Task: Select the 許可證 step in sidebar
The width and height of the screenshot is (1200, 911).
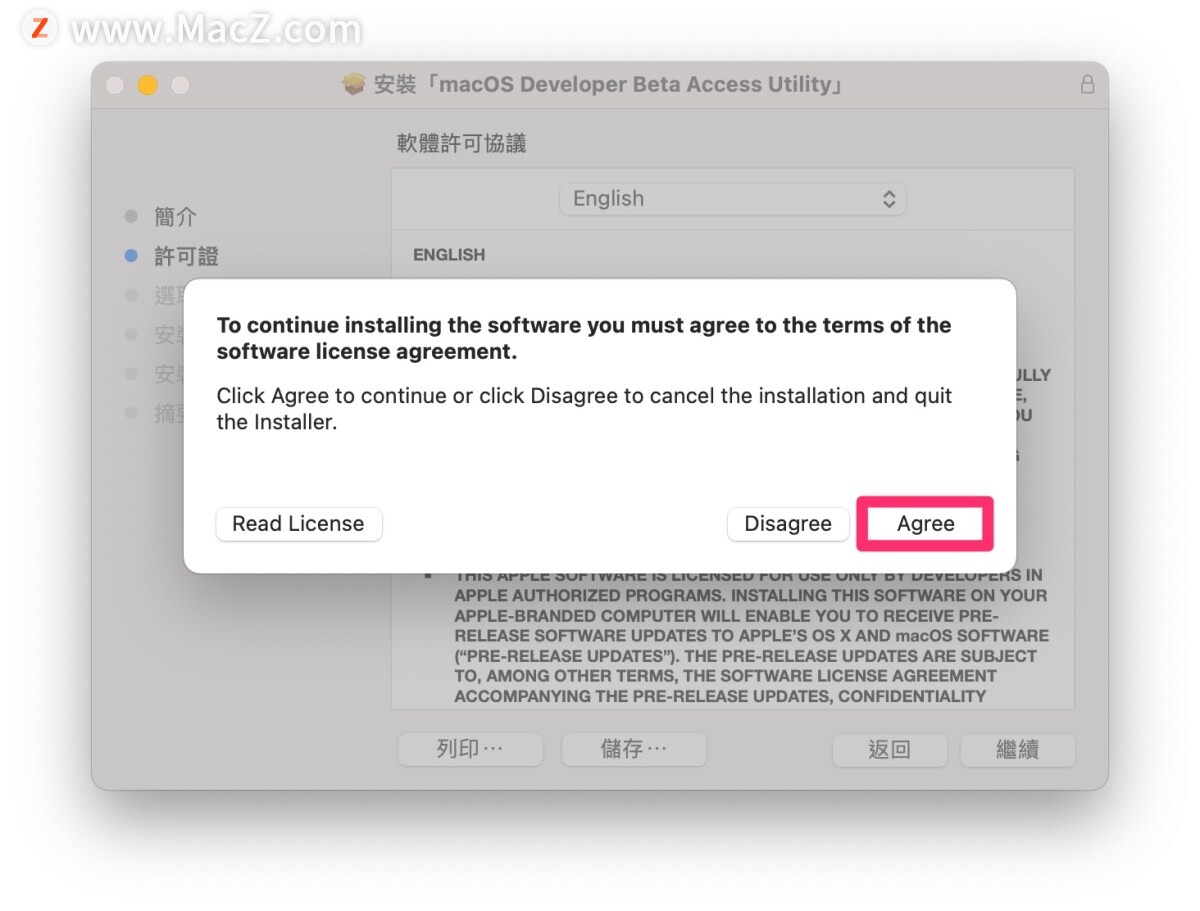Action: [x=186, y=257]
